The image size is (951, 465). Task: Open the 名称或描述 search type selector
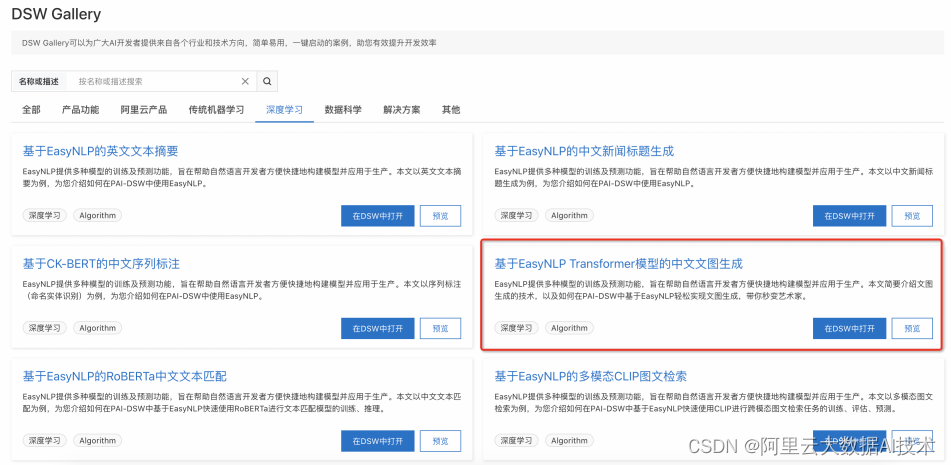[x=39, y=81]
